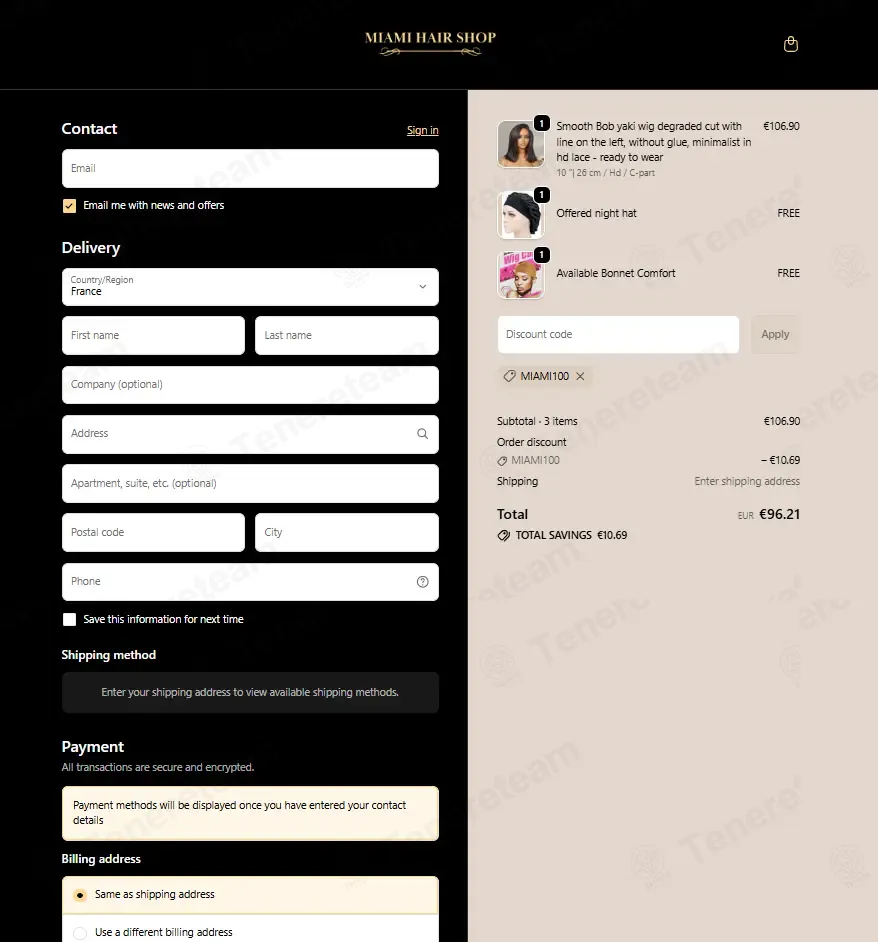
Task: Focus the Company (optional) field
Action: pyautogui.click(x=250, y=384)
